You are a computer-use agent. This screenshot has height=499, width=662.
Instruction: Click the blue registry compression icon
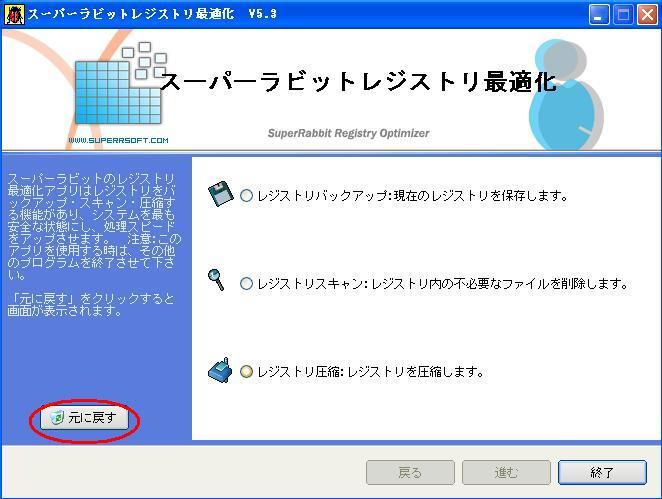219,370
